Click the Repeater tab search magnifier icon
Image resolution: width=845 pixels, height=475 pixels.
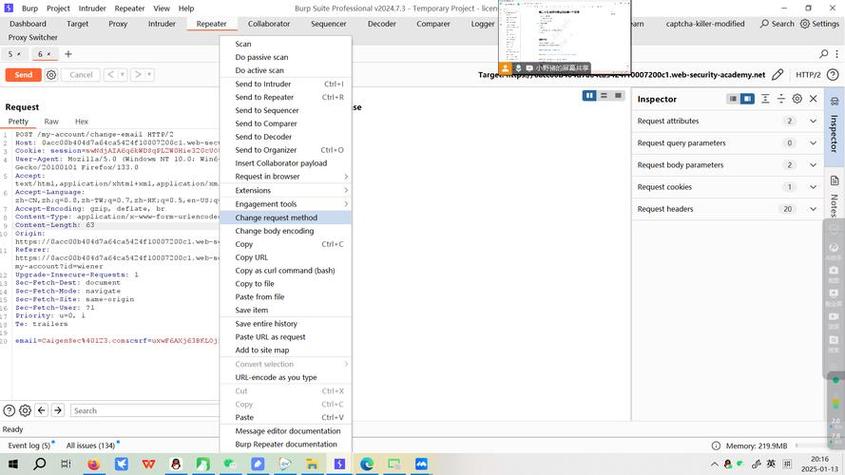823,54
